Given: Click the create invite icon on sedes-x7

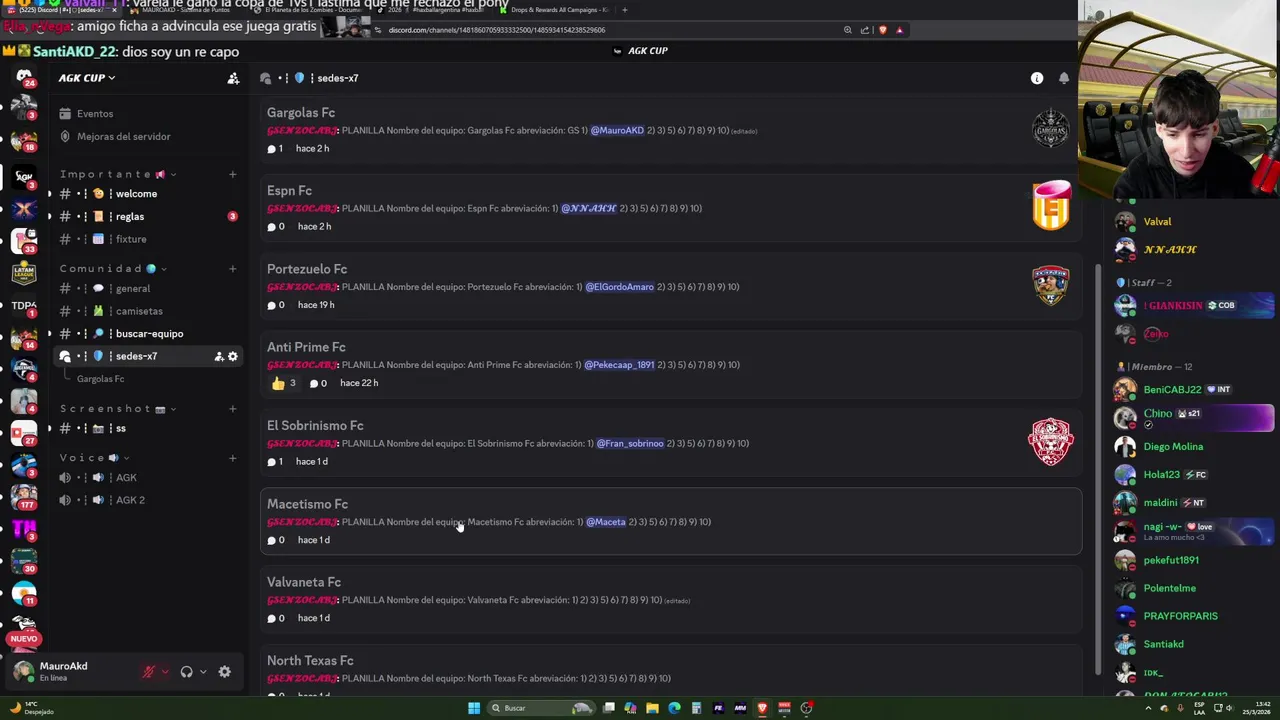Looking at the screenshot, I should pyautogui.click(x=218, y=356).
